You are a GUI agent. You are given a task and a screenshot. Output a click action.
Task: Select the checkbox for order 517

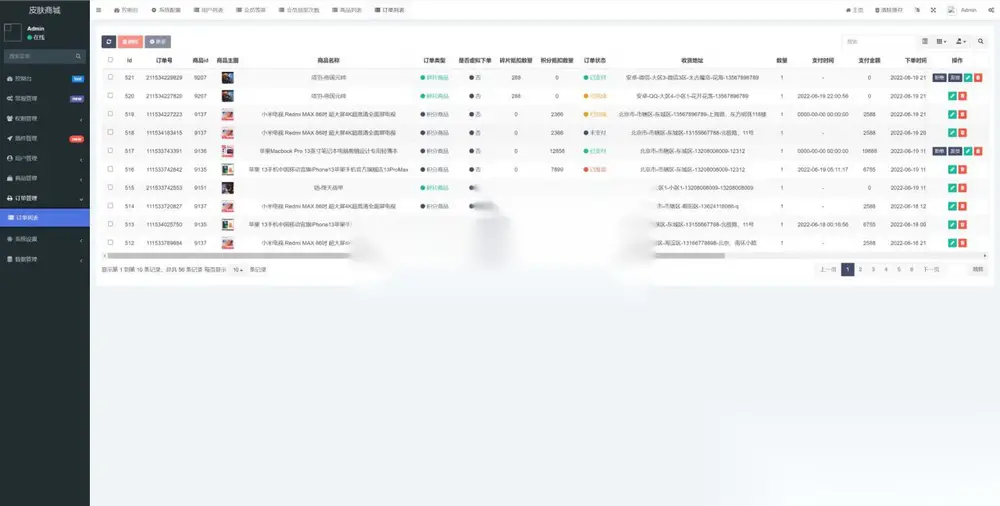coord(110,151)
